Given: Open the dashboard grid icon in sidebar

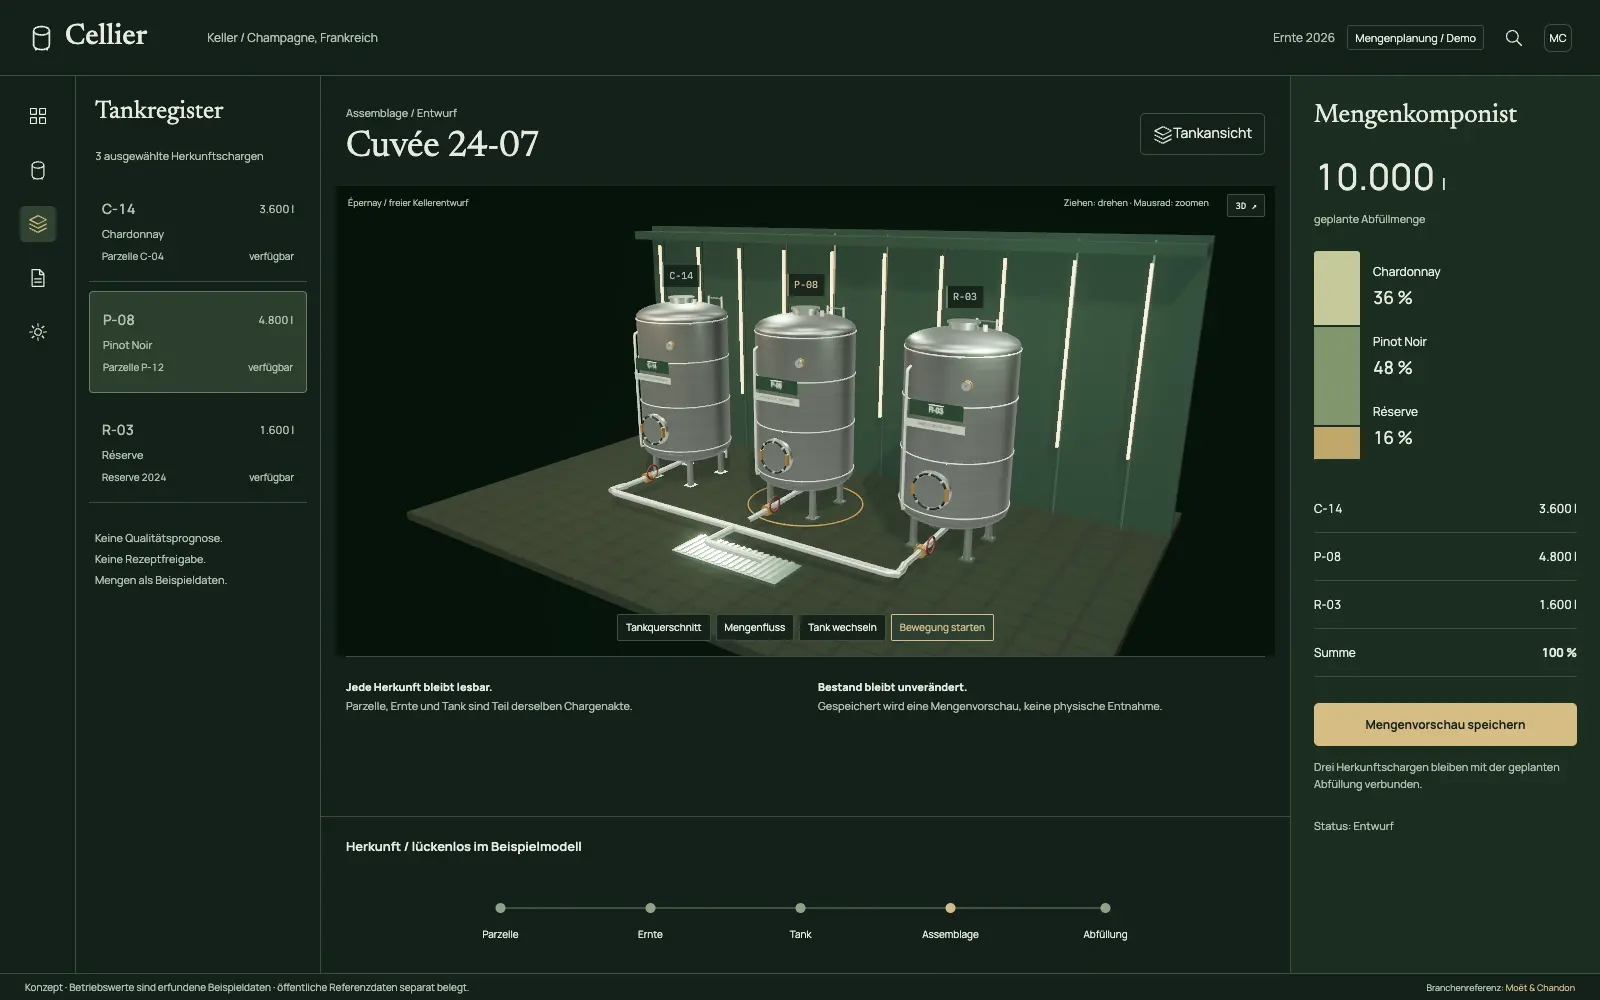Looking at the screenshot, I should coord(38,116).
